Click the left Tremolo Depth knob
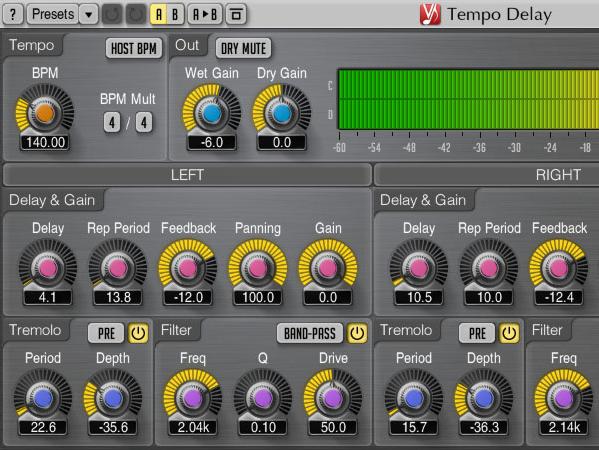 (113, 398)
